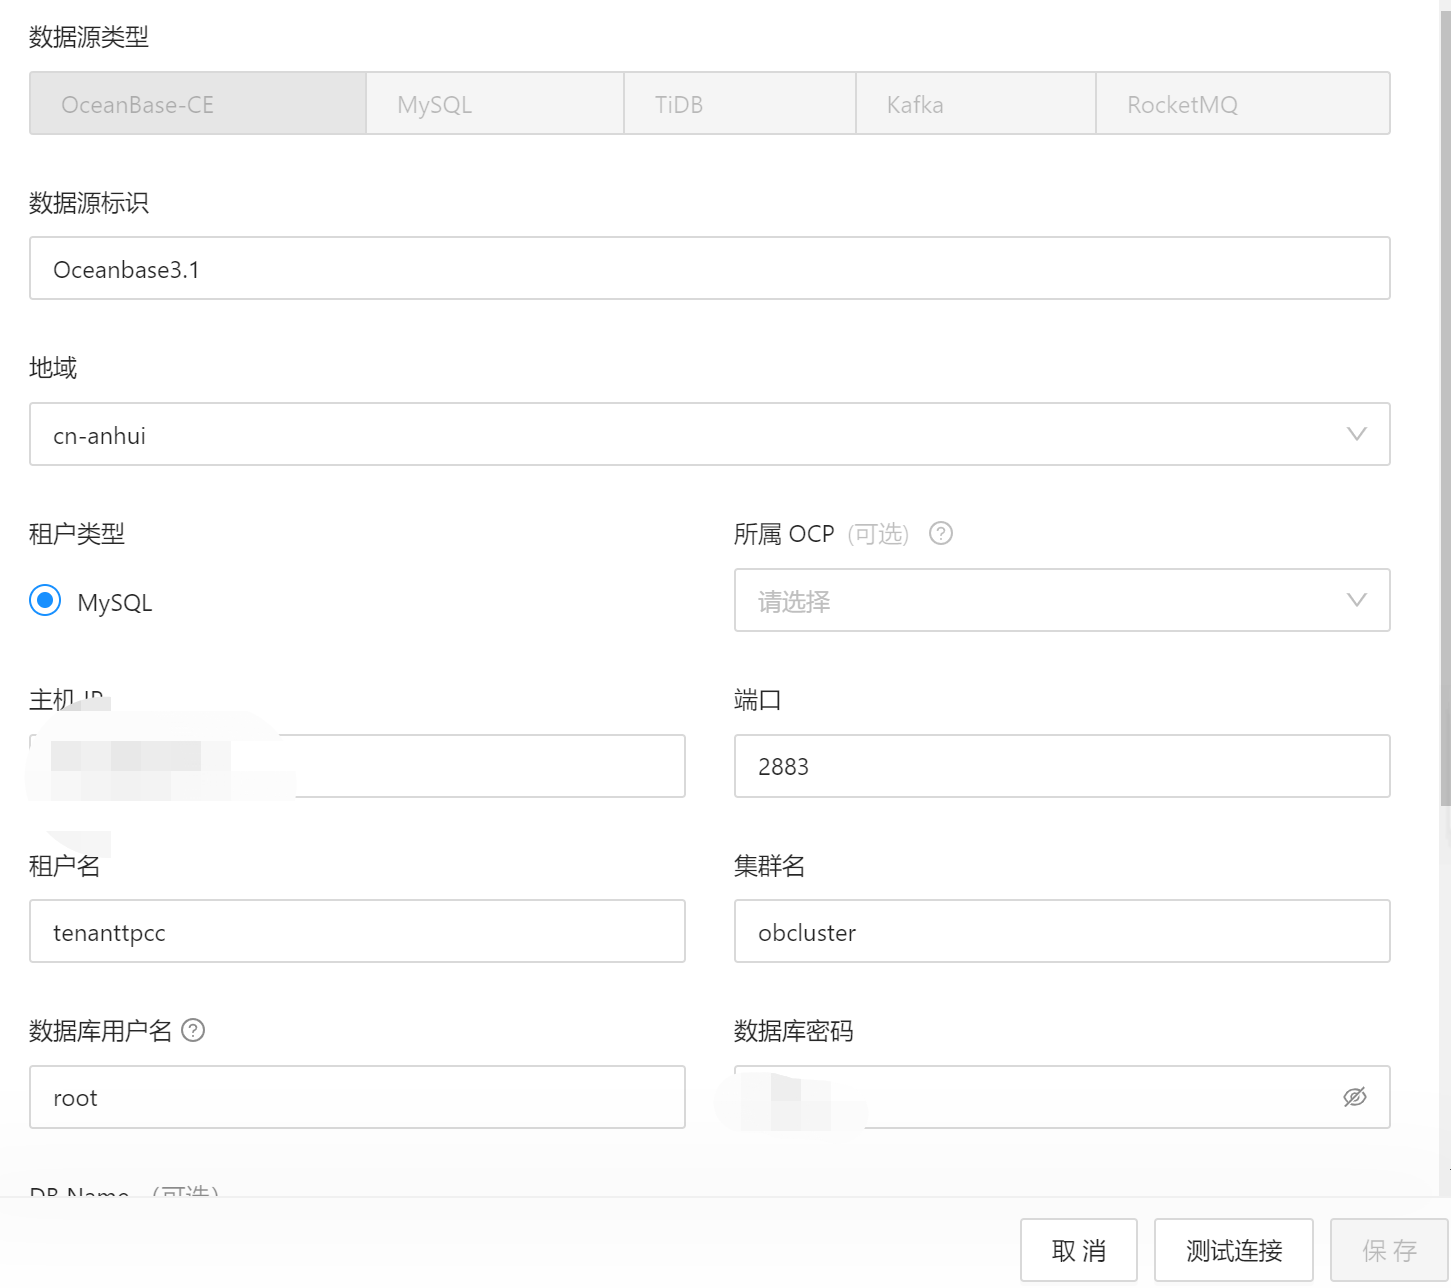Click the 集群名 field with obcluster

(1062, 931)
